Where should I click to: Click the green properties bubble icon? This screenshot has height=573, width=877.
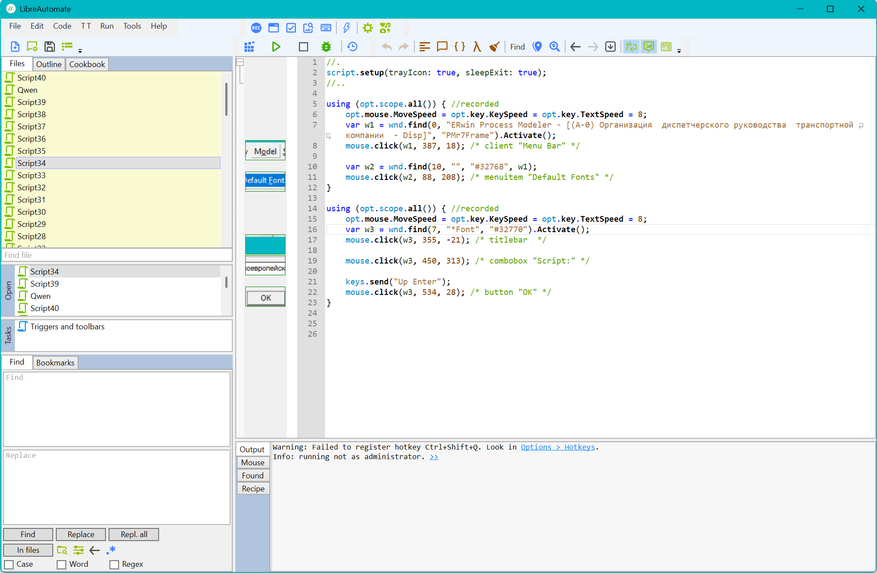pyautogui.click(x=32, y=46)
